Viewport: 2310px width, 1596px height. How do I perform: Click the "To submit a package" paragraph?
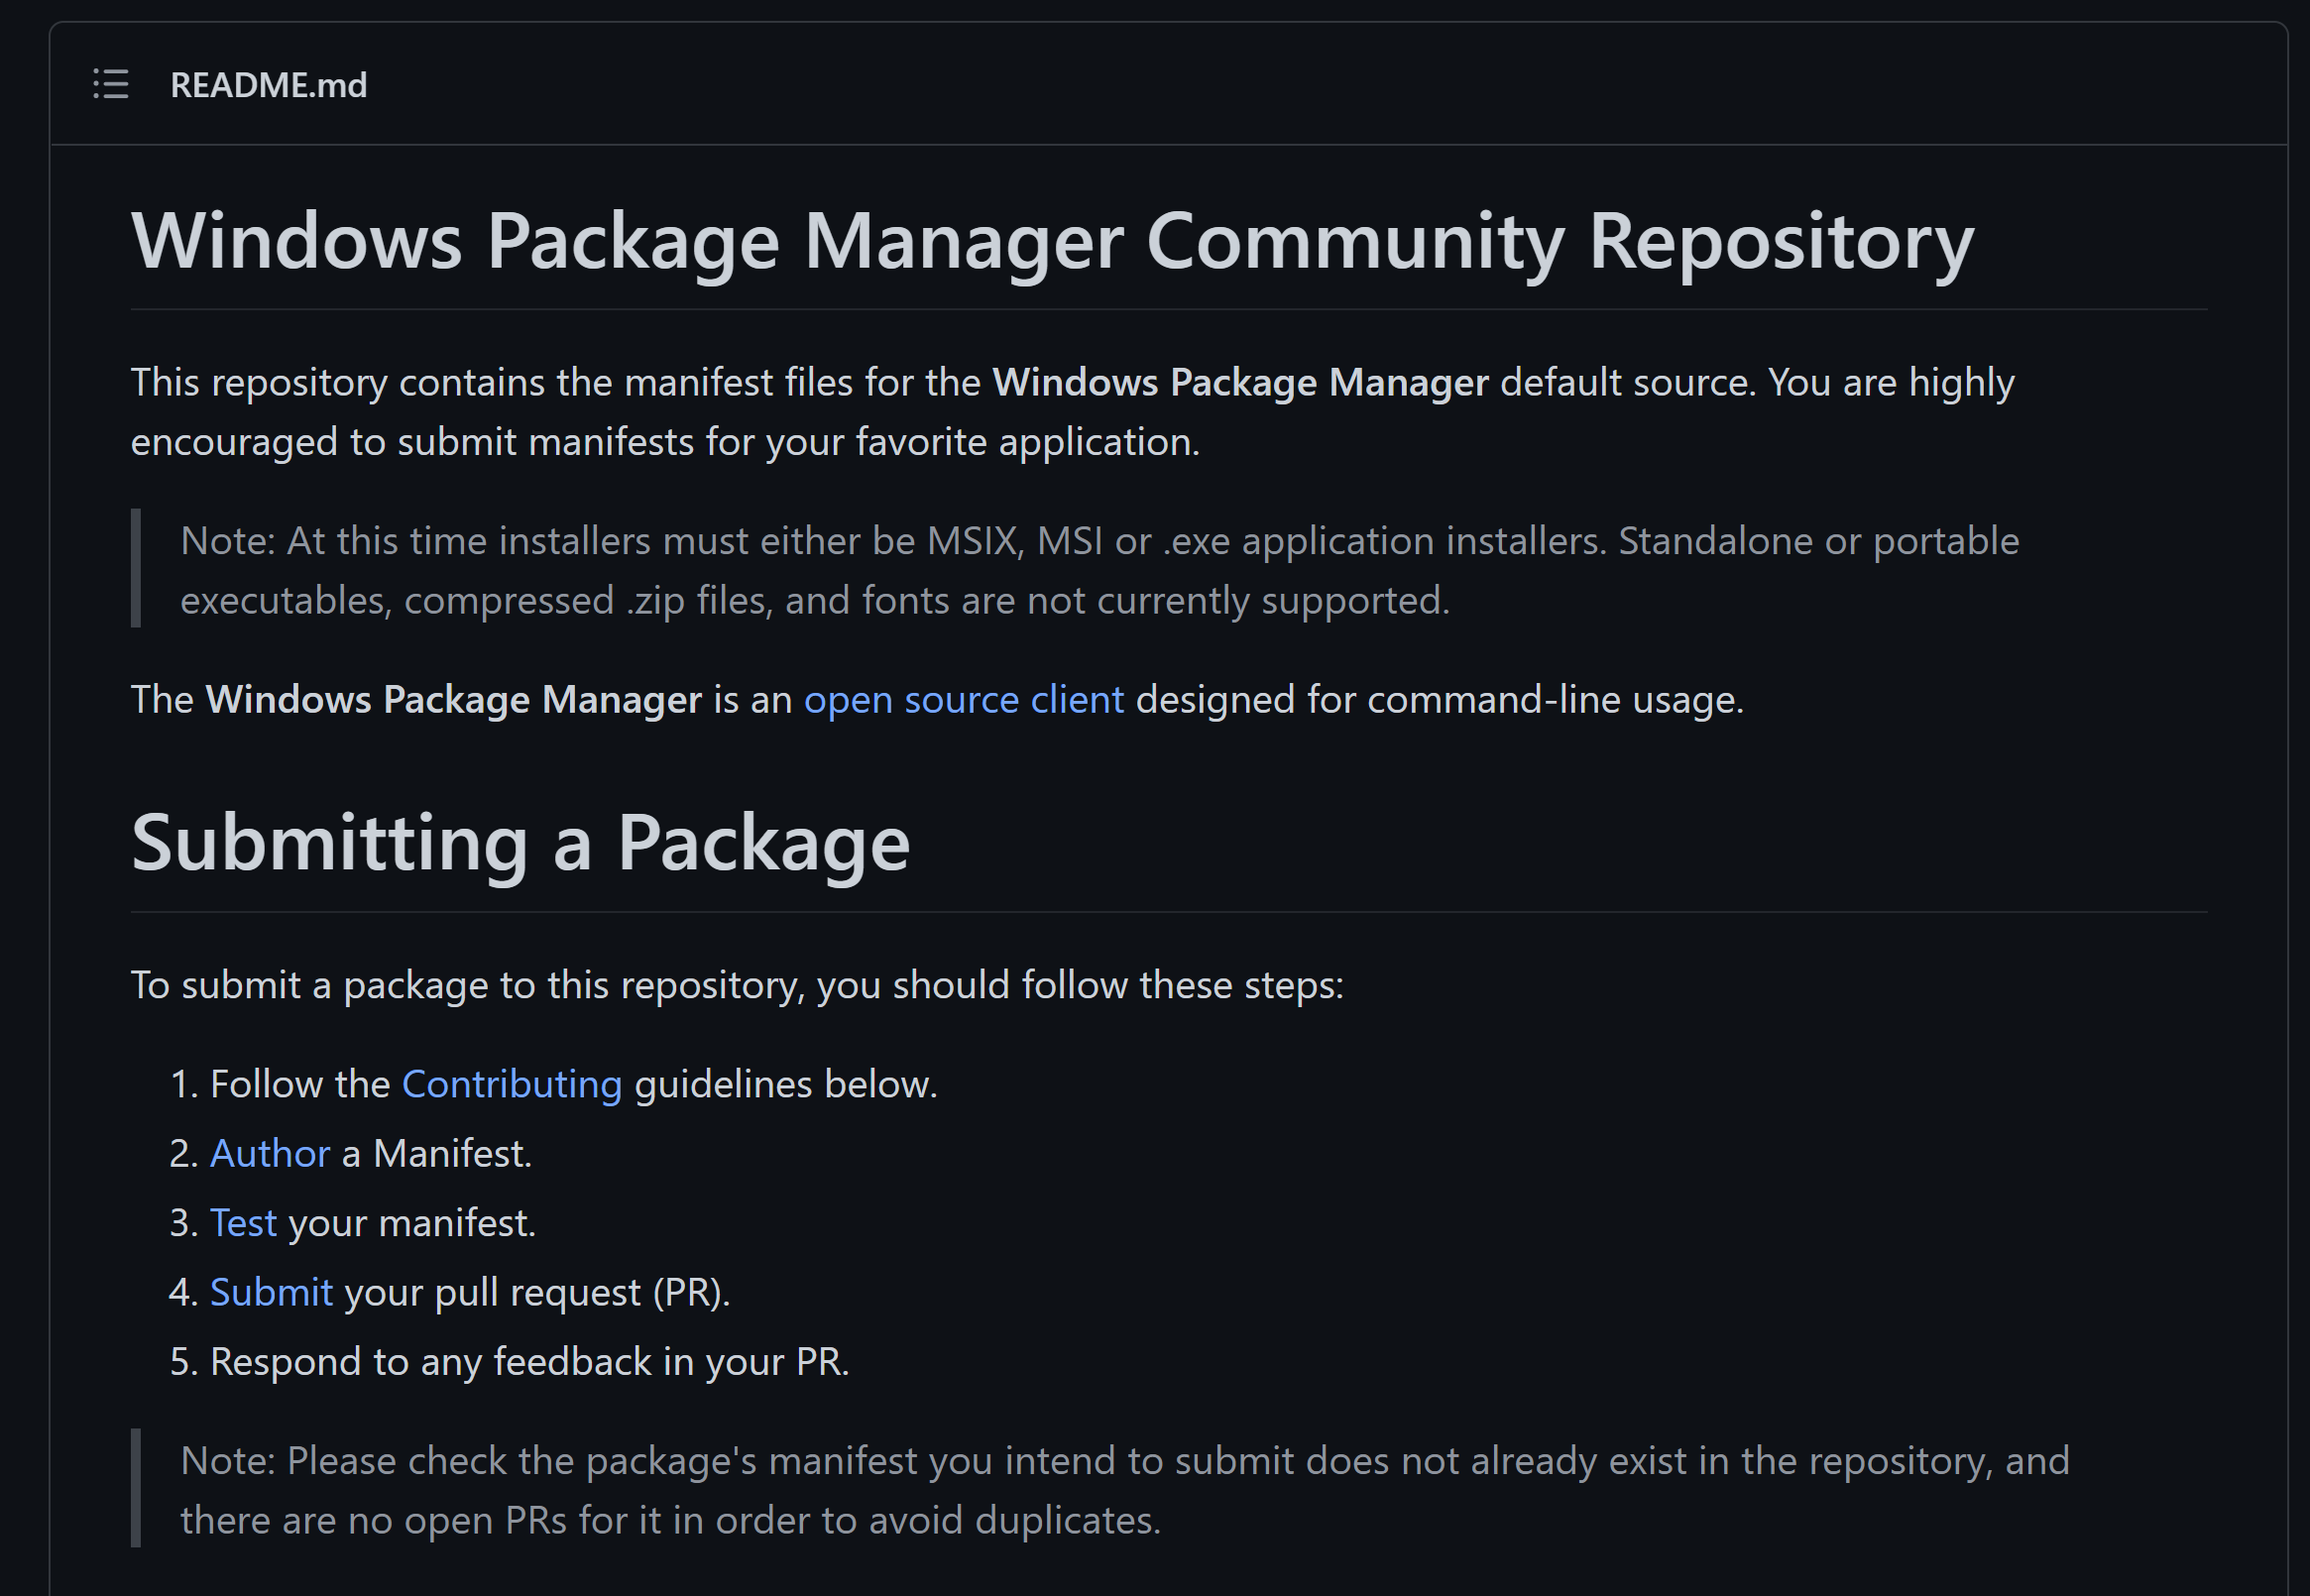737,984
